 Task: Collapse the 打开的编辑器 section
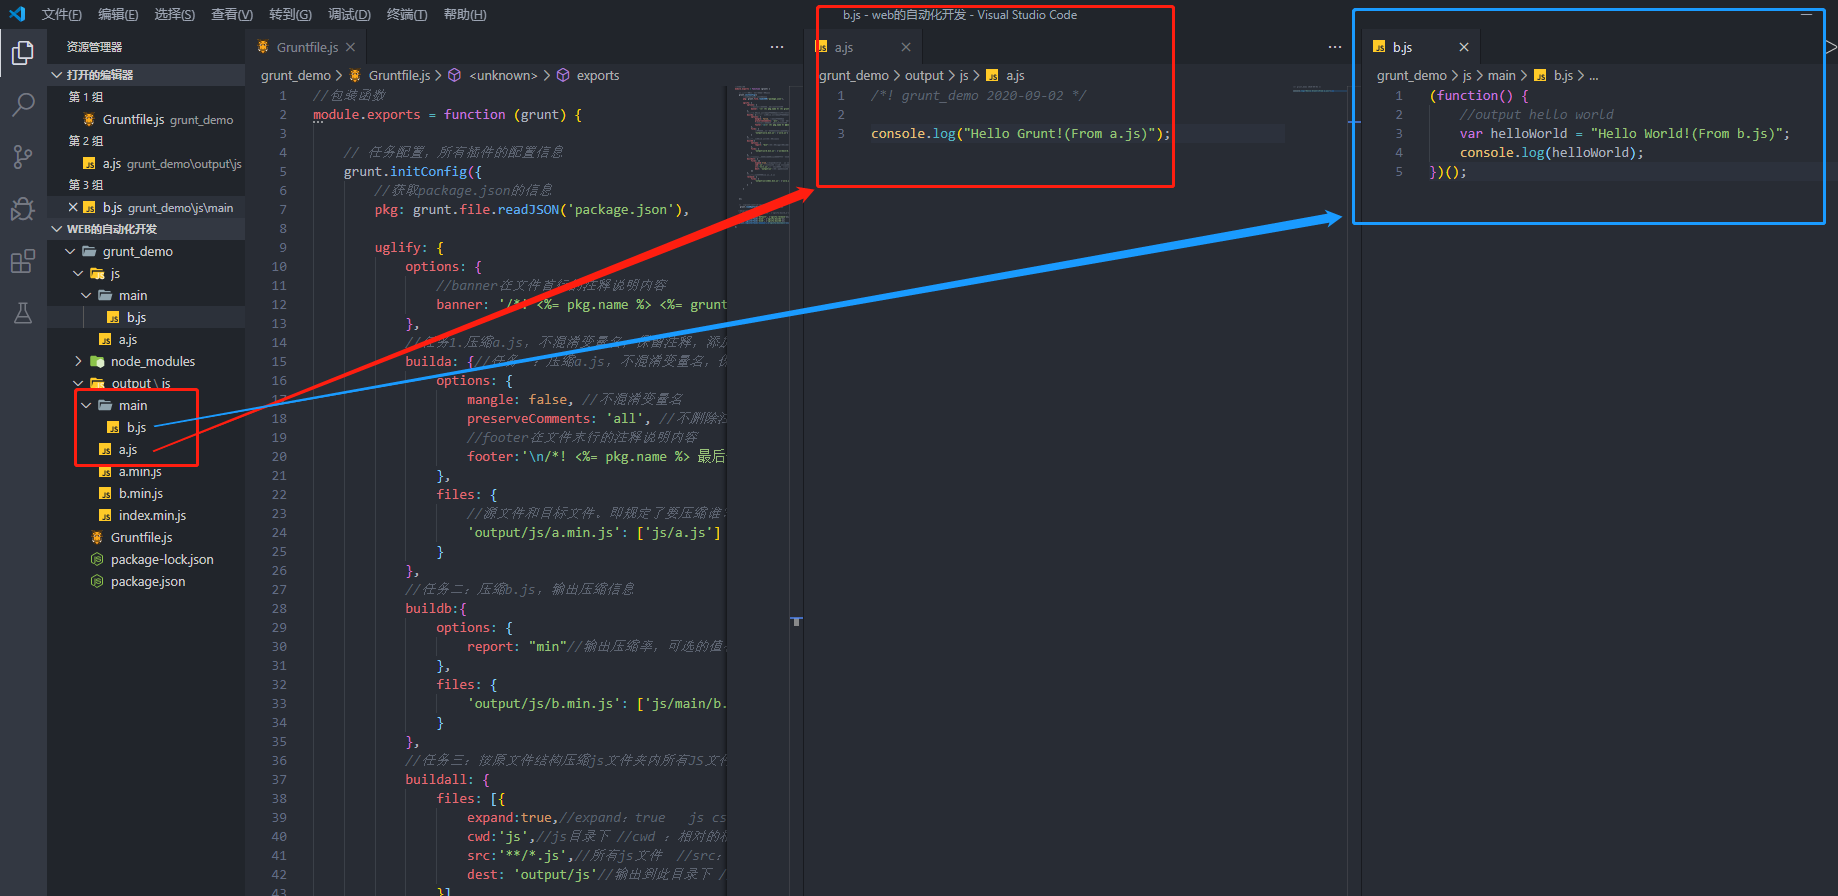coord(146,75)
